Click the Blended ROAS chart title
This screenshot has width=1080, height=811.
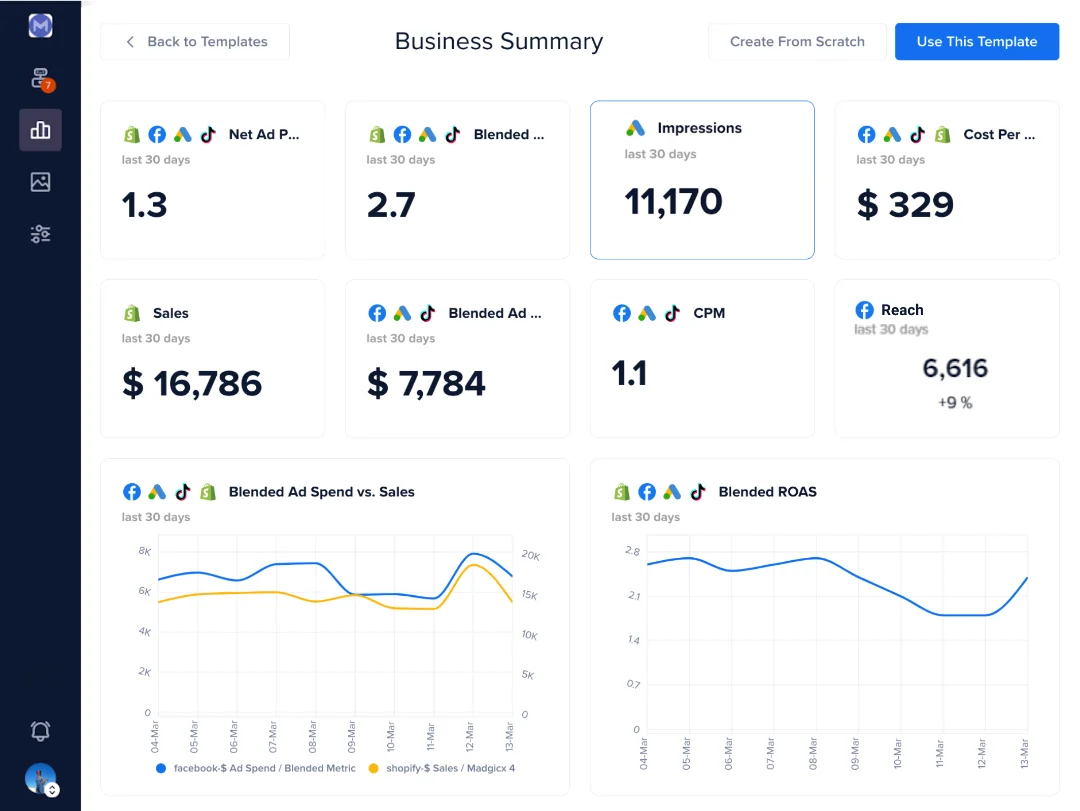(767, 492)
